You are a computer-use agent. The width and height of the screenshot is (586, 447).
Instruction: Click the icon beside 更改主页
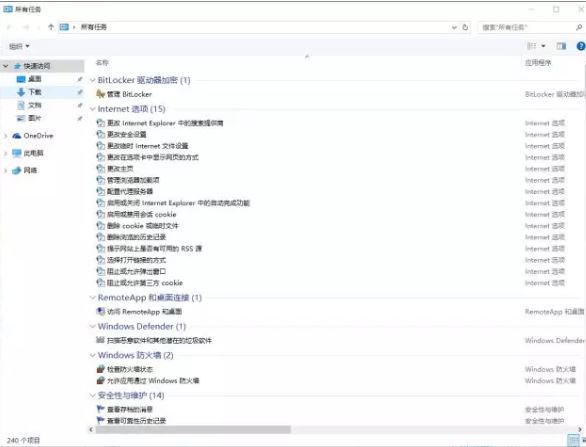[101, 169]
